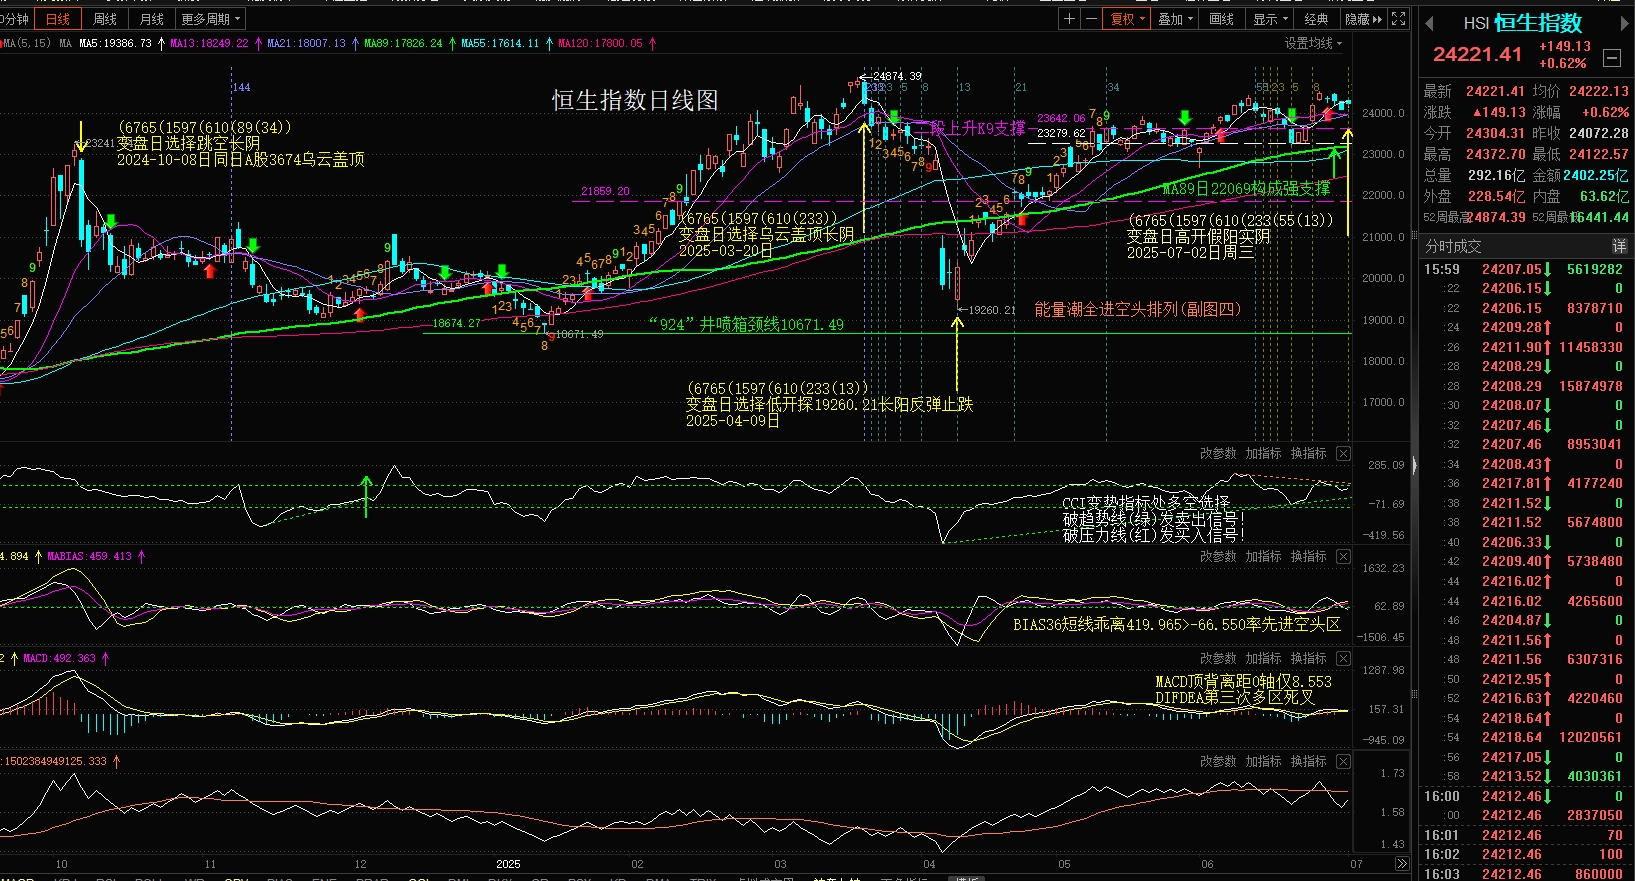
Task: Click 换指标 in the MACD panel
Action: [x=1308, y=659]
